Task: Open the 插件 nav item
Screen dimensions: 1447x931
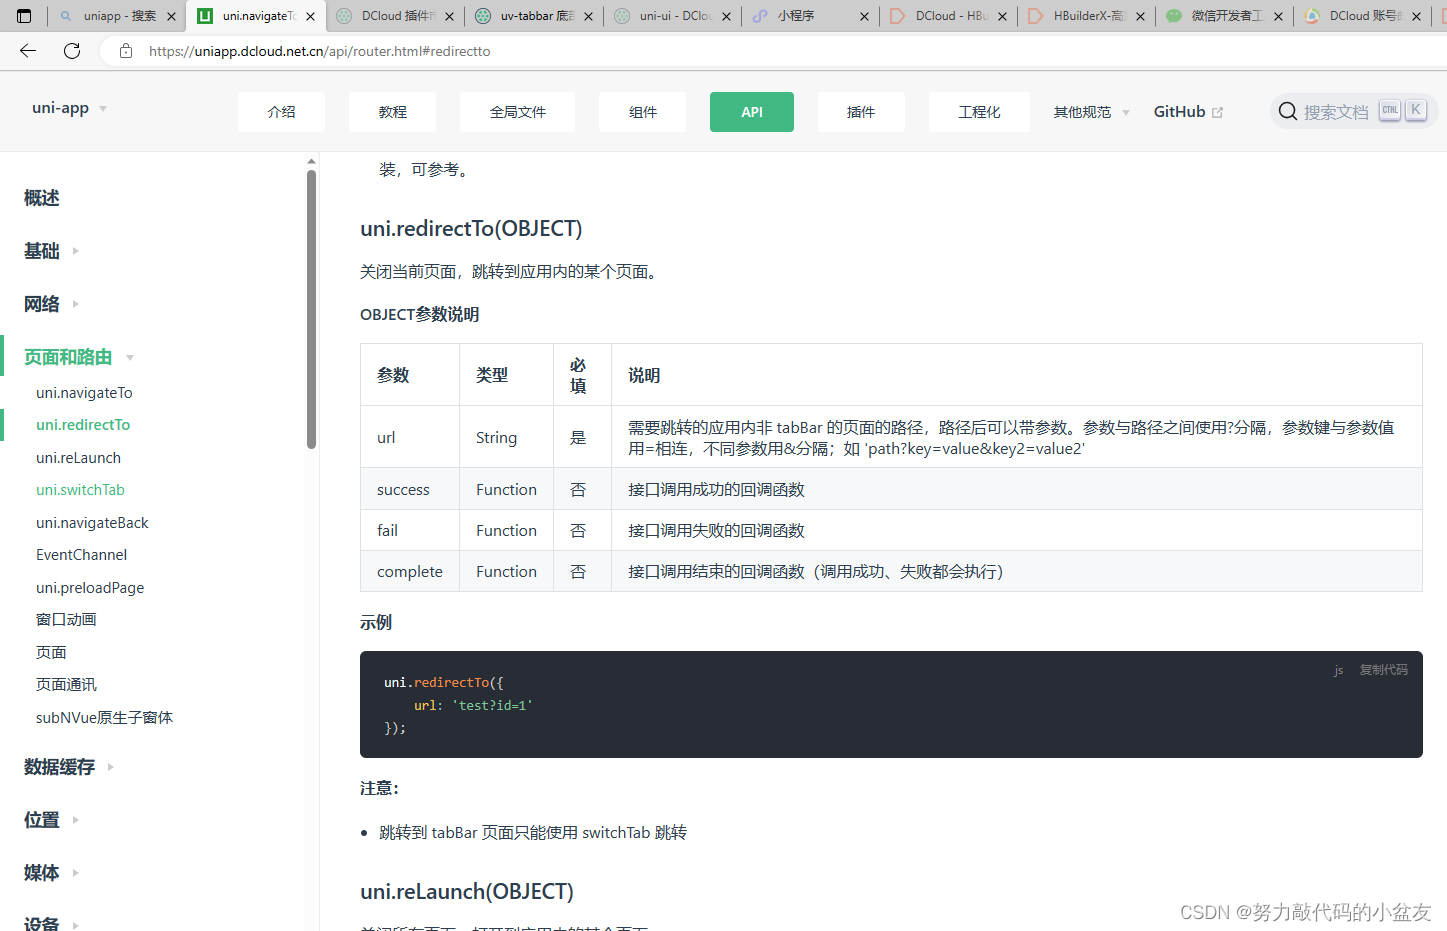Action: click(861, 112)
